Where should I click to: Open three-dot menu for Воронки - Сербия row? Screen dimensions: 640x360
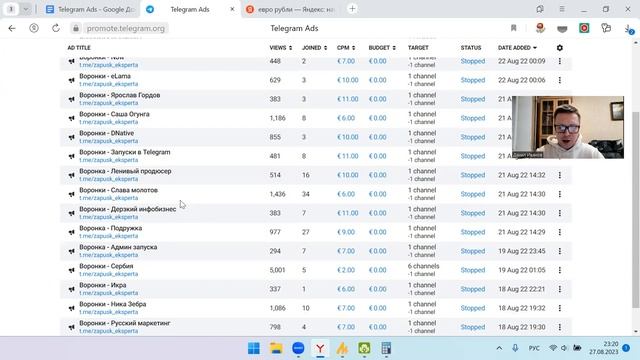pos(560,270)
